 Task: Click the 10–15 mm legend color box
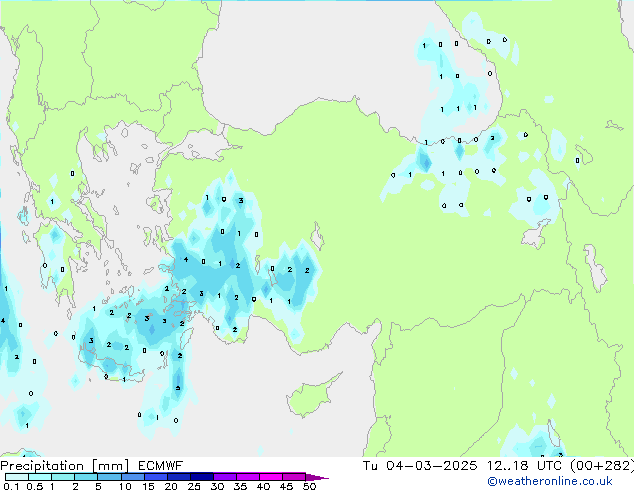(x=132, y=477)
